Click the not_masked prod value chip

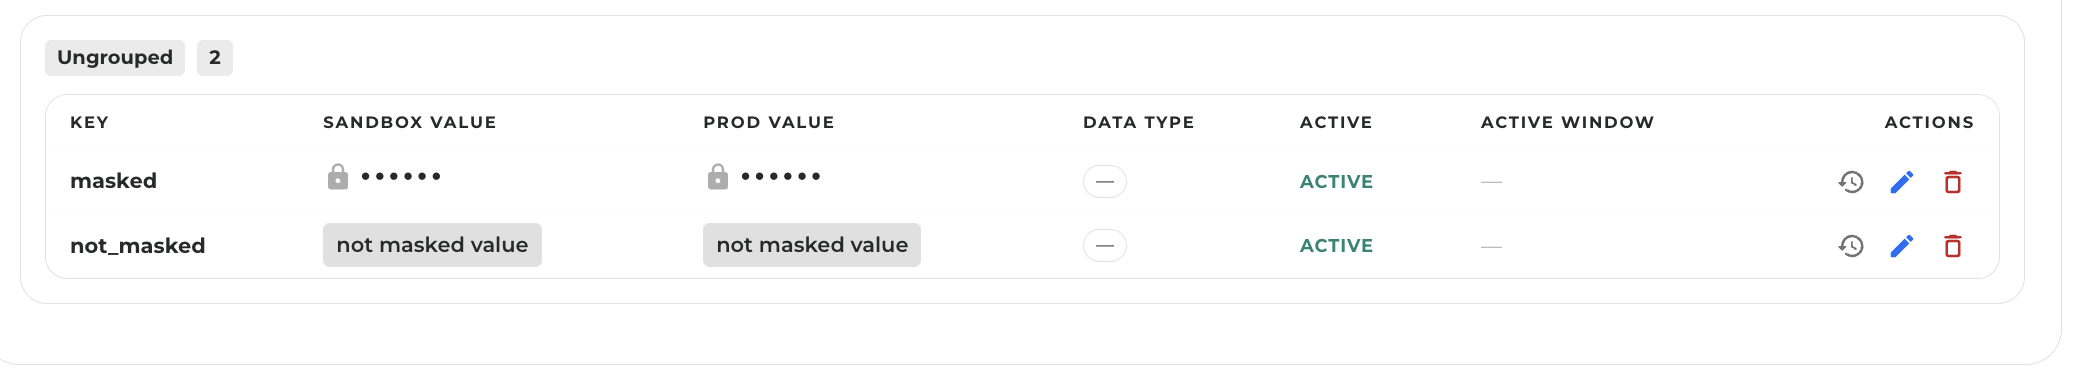812,245
